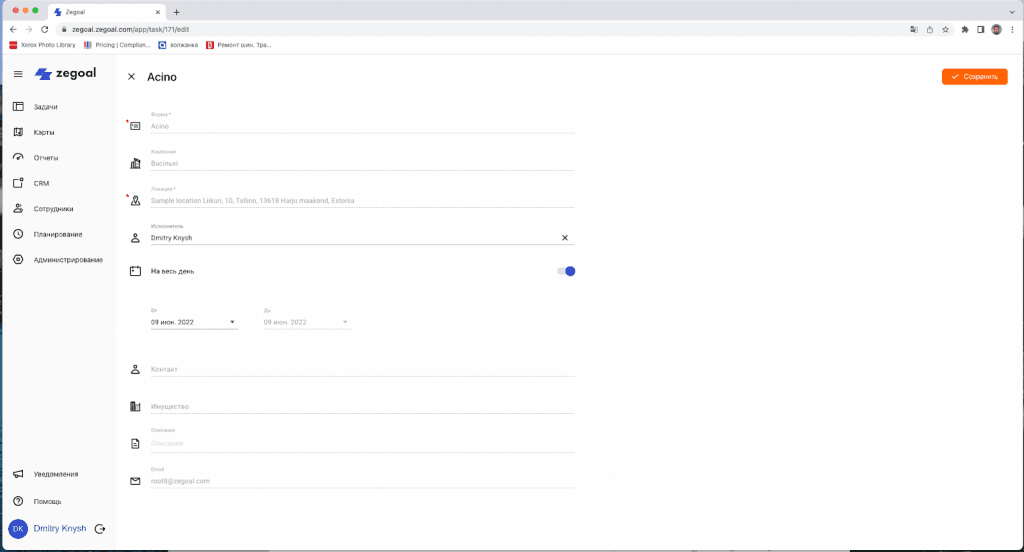Open Карты in the sidebar
The image size is (1024, 552).
pos(44,132)
